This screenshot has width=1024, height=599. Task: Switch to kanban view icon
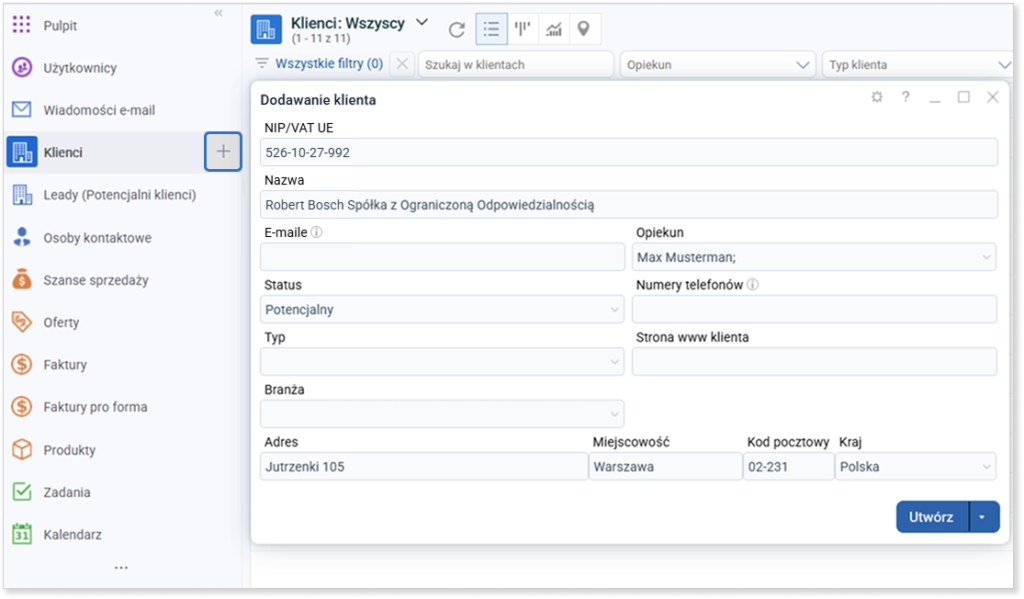click(x=522, y=29)
